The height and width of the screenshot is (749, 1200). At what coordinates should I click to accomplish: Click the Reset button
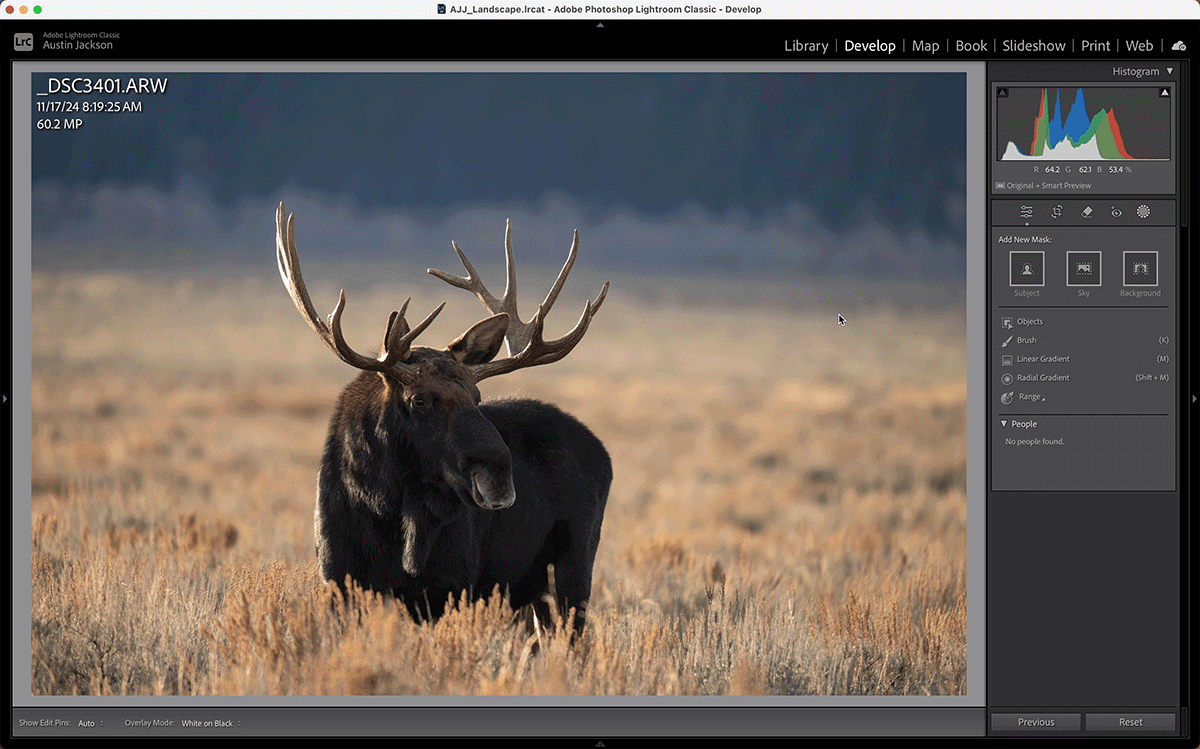tap(1130, 722)
